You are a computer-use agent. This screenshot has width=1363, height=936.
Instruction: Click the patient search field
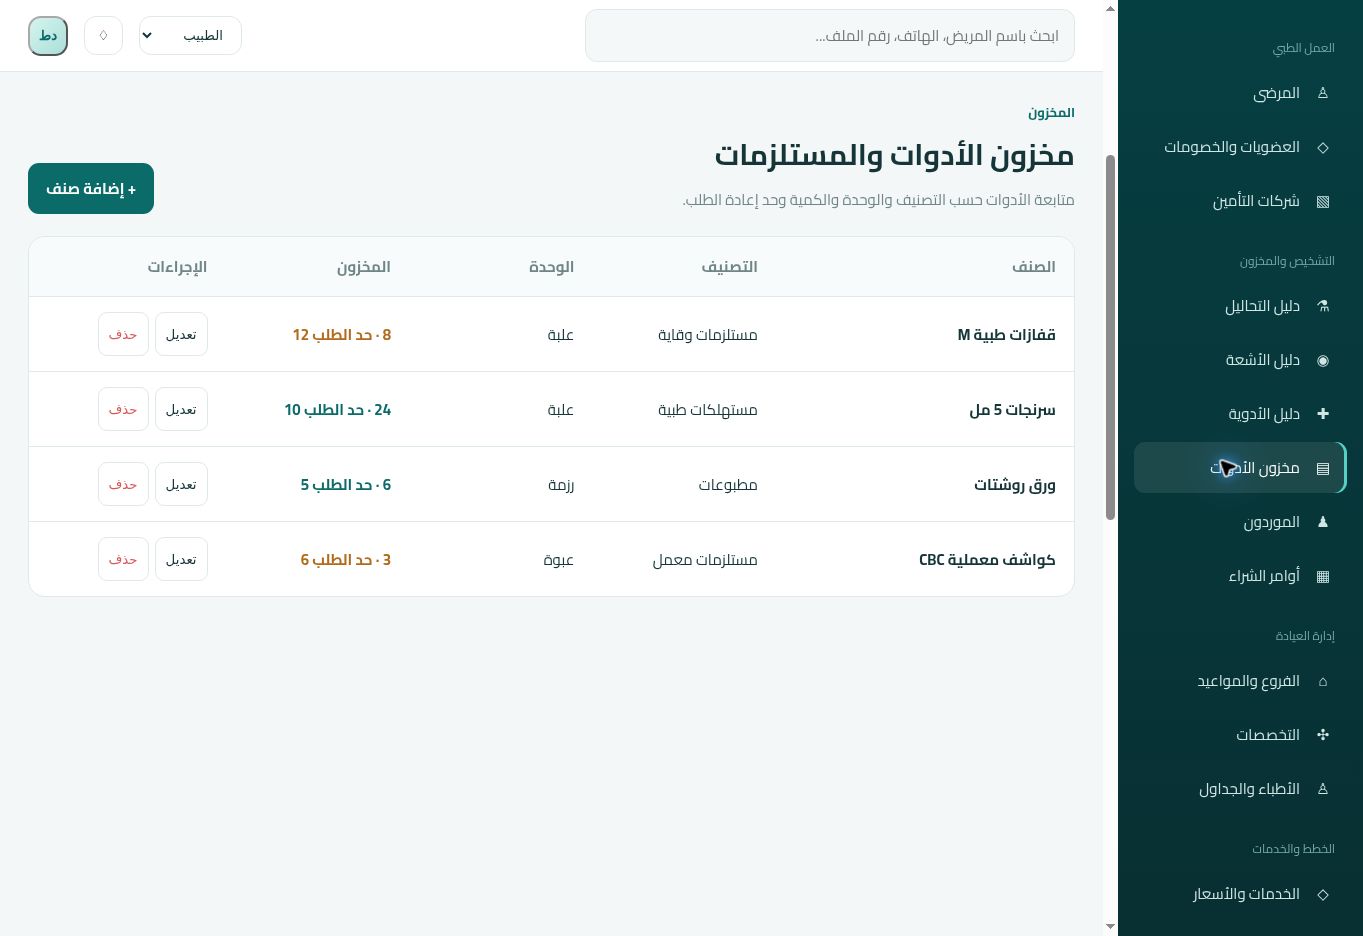pos(830,36)
